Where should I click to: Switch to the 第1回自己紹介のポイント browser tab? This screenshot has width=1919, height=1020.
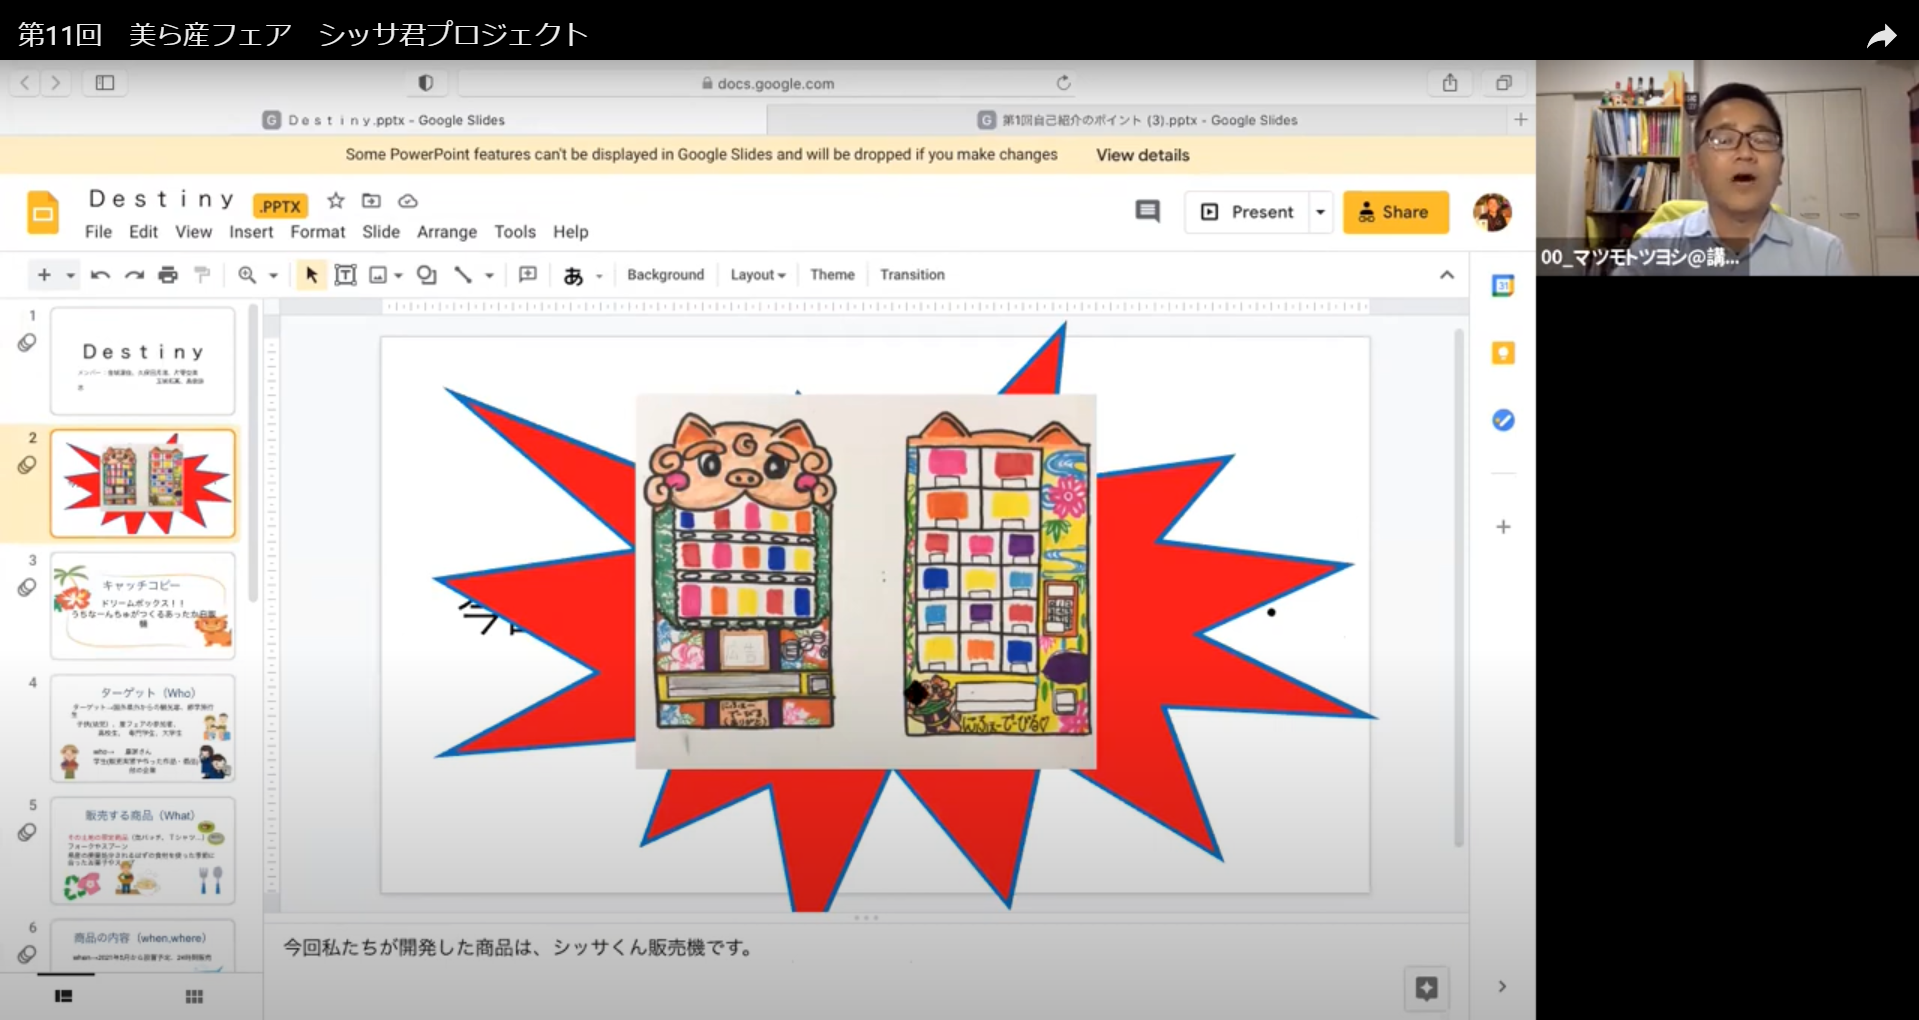tap(1138, 120)
